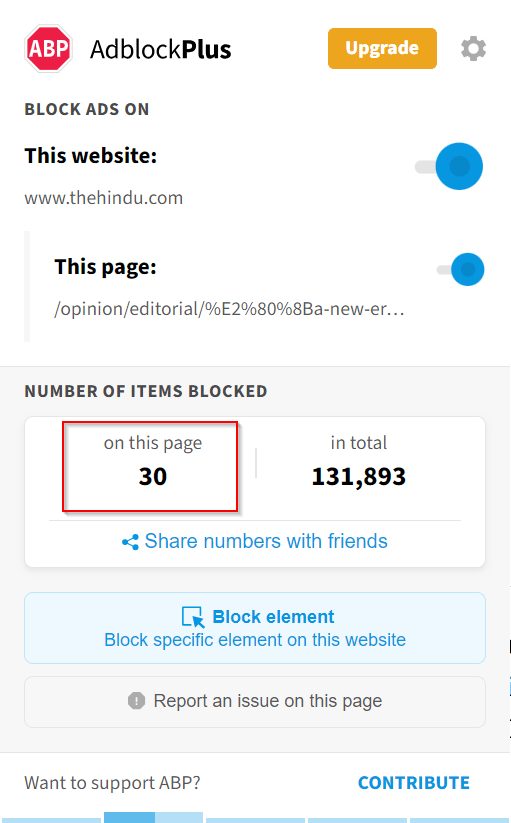Open settings via the gear icon
This screenshot has height=823, width=511.
click(x=473, y=49)
